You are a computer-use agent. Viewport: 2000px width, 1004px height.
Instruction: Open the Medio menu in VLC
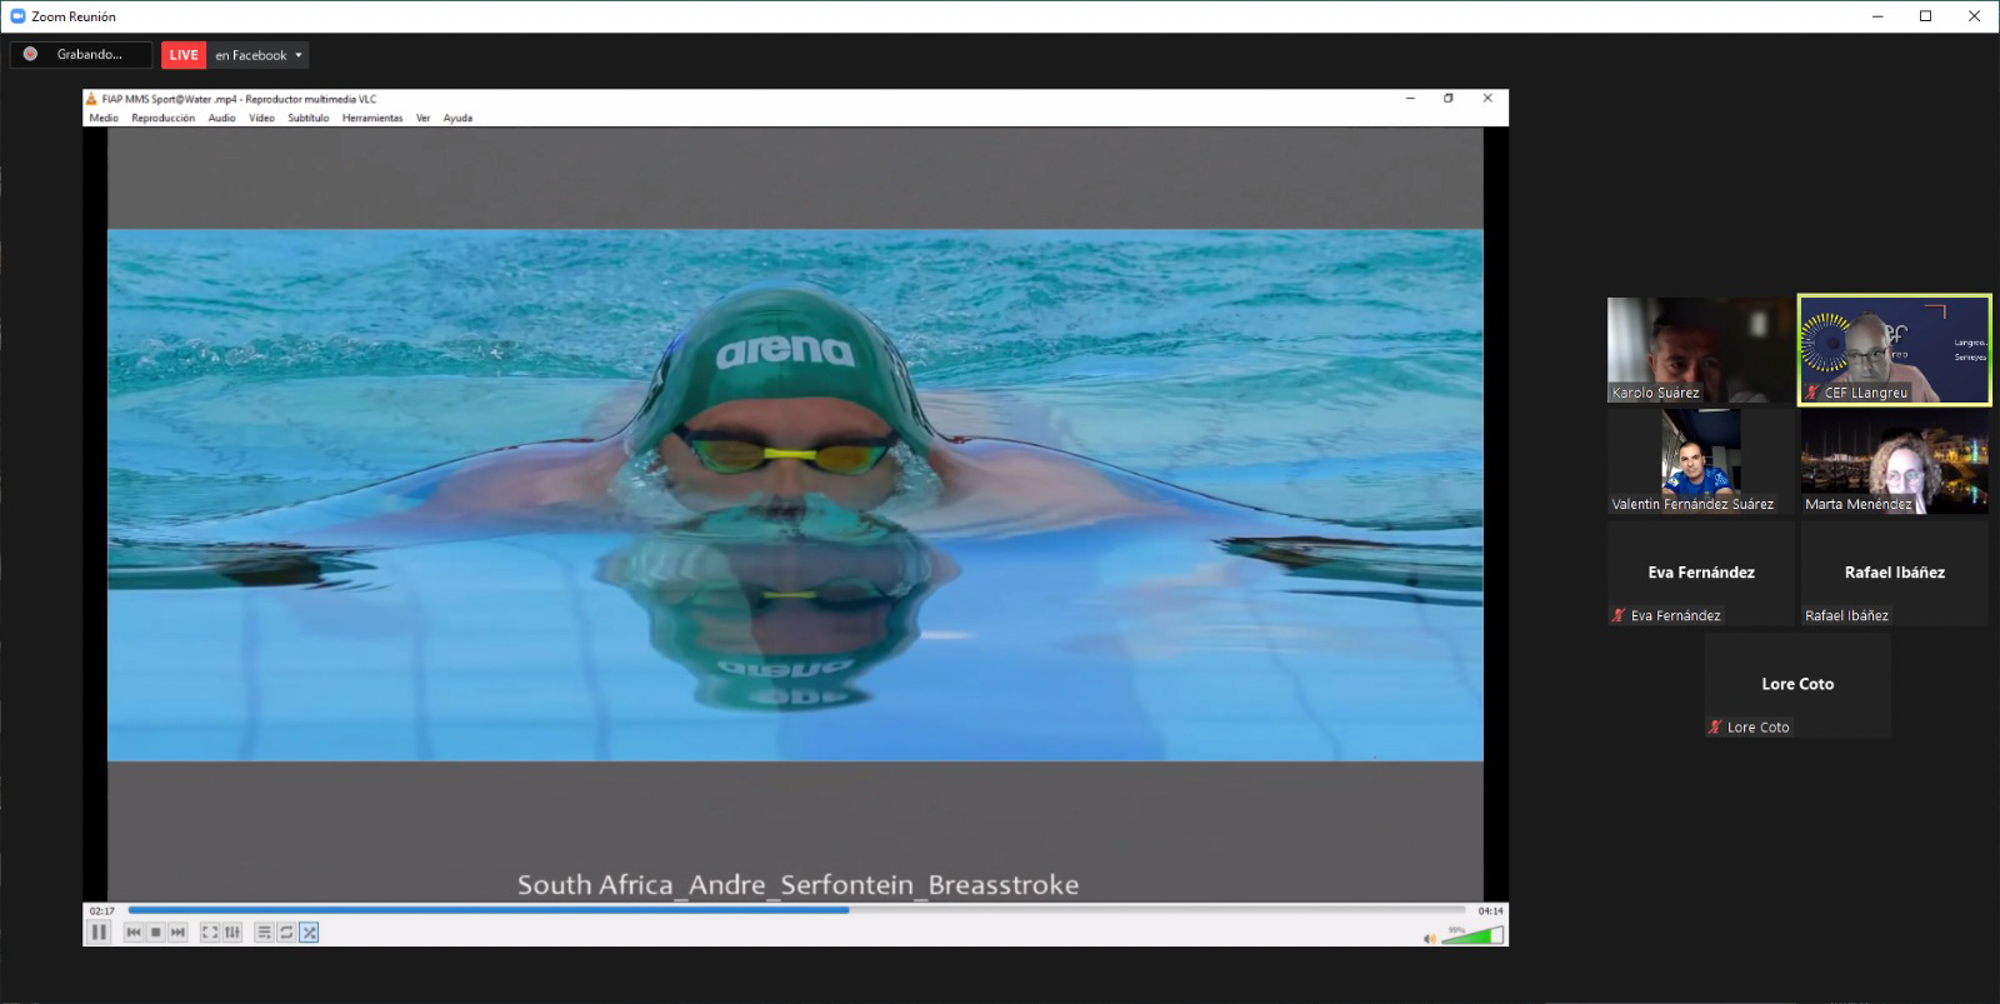[x=104, y=118]
